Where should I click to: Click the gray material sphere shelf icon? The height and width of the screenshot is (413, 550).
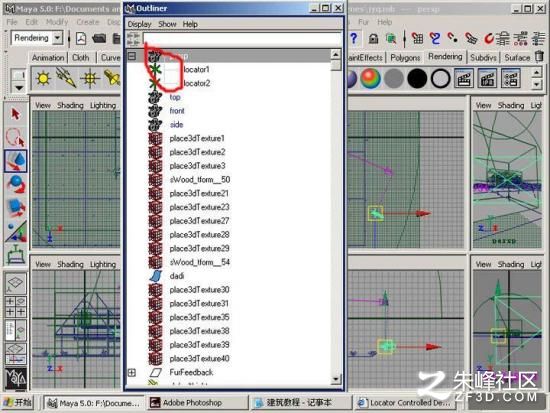click(x=394, y=78)
